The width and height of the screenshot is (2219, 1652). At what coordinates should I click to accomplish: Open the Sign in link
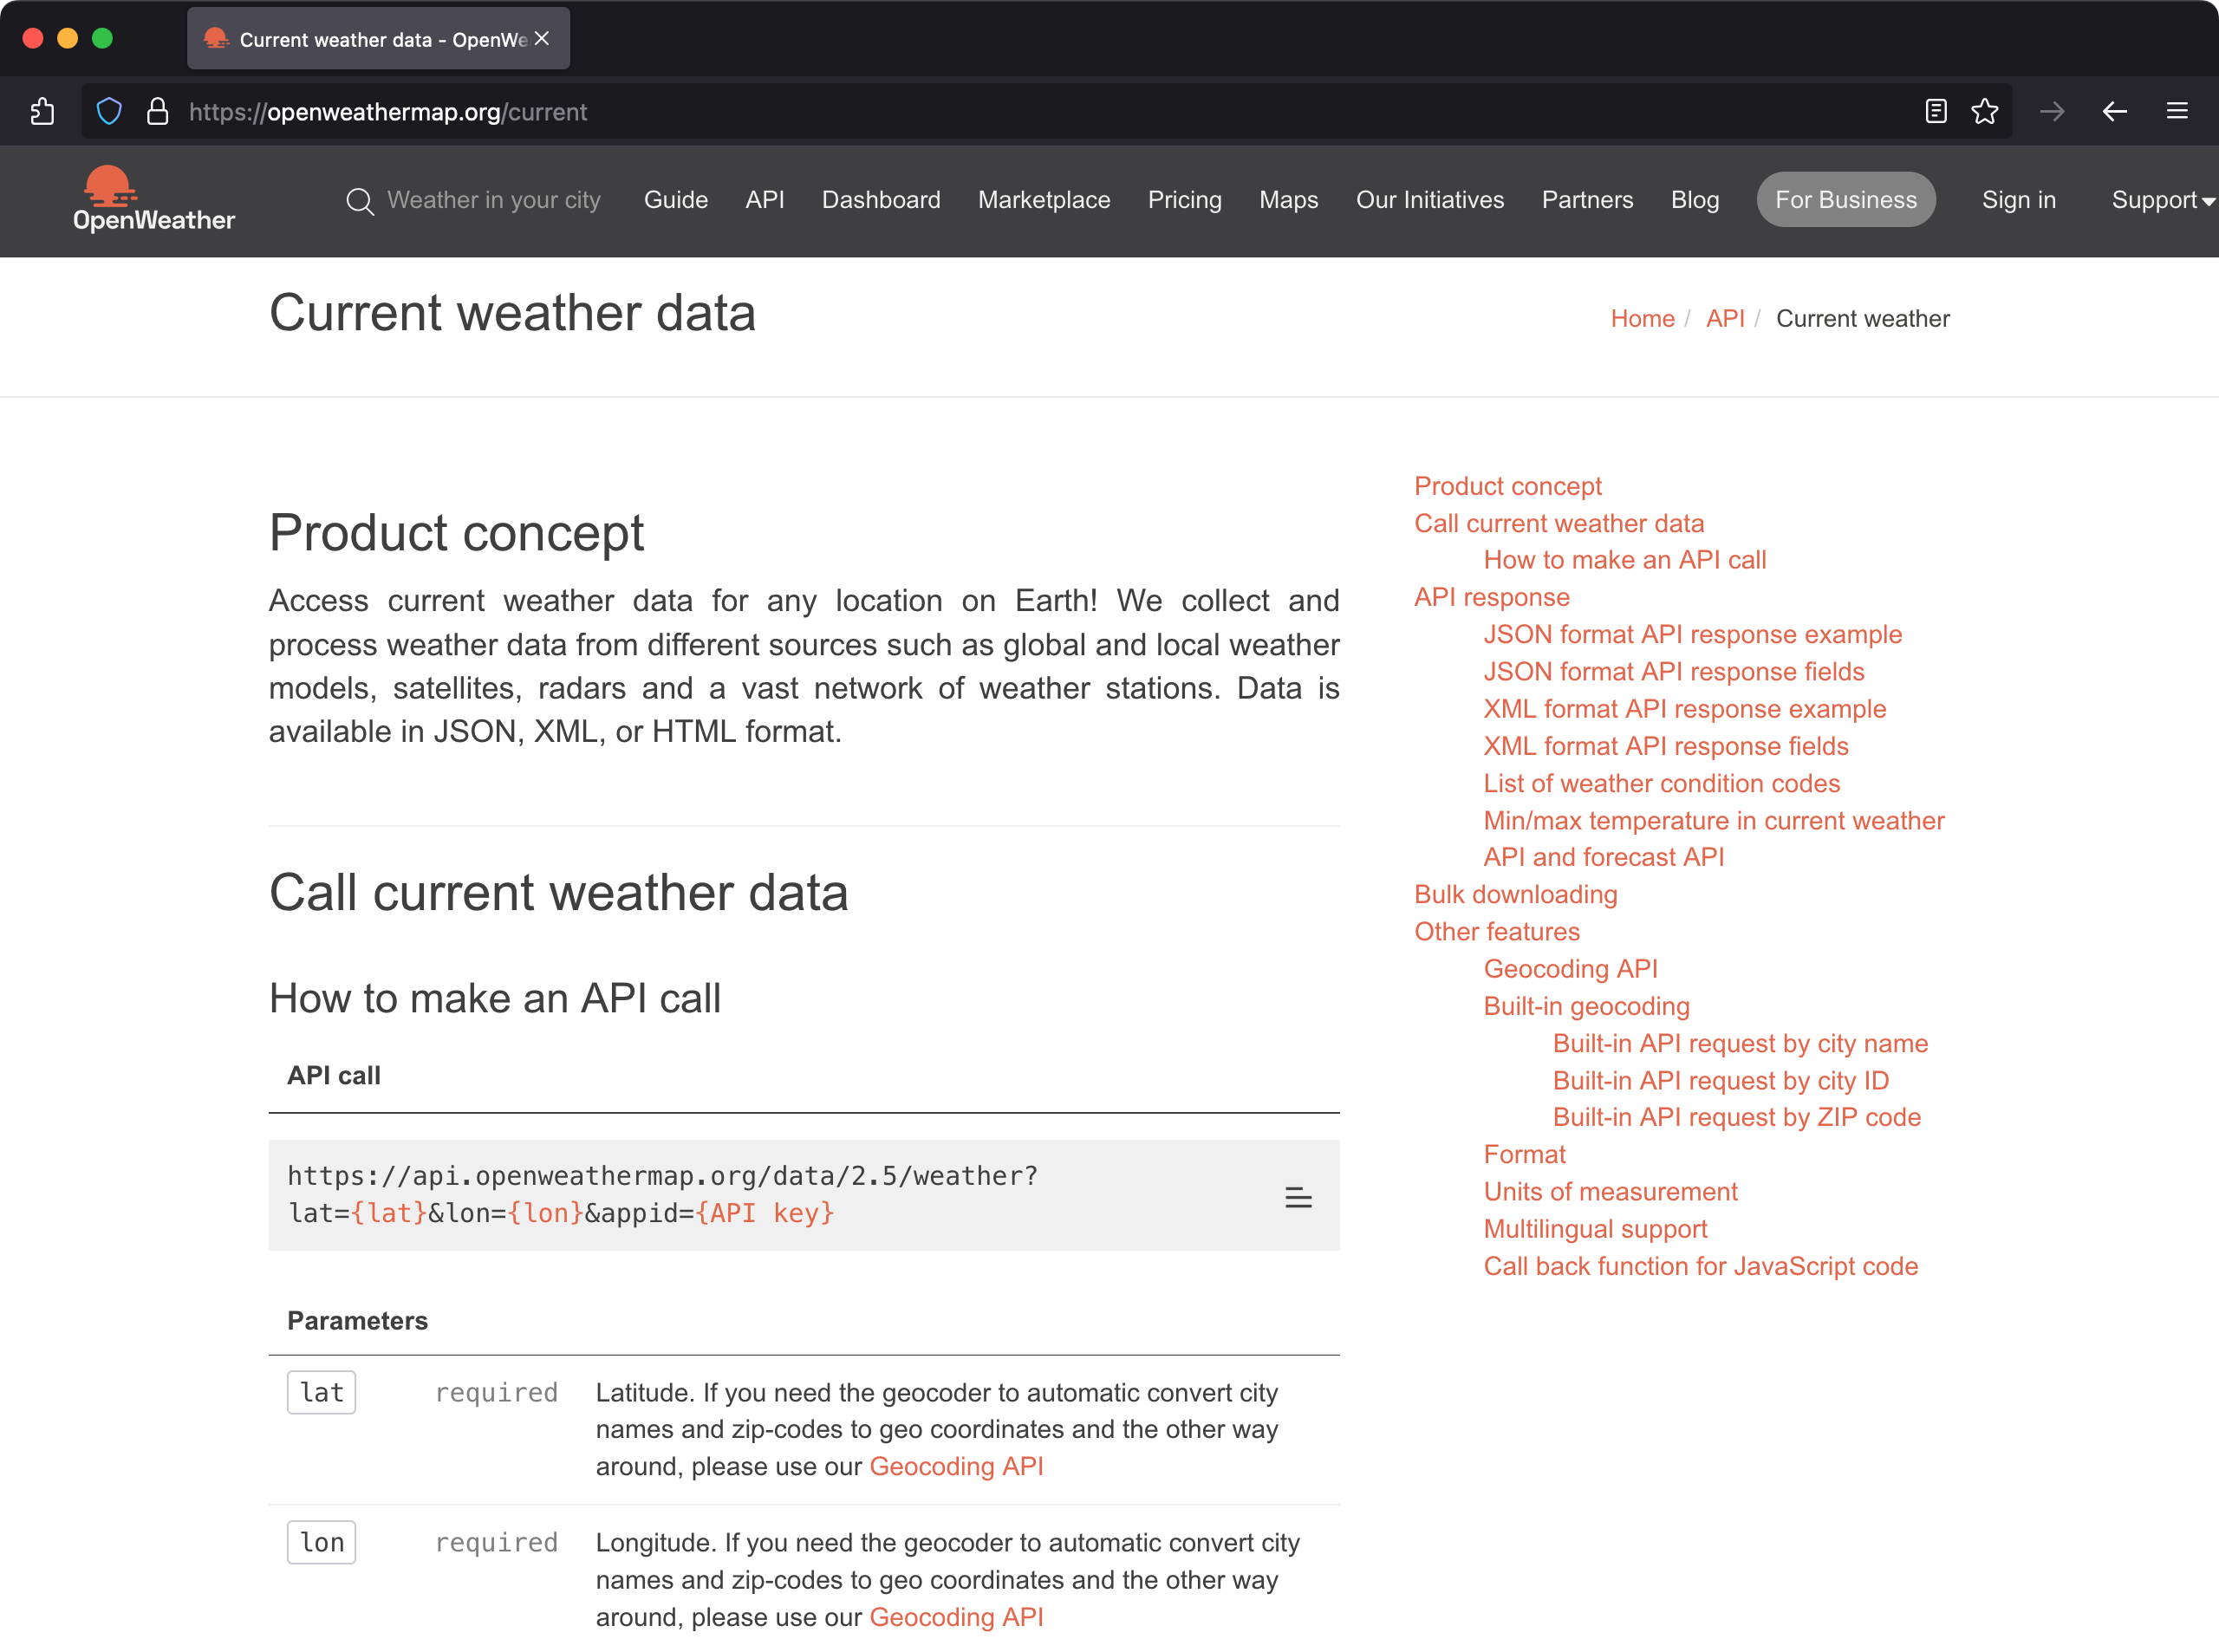tap(2018, 200)
